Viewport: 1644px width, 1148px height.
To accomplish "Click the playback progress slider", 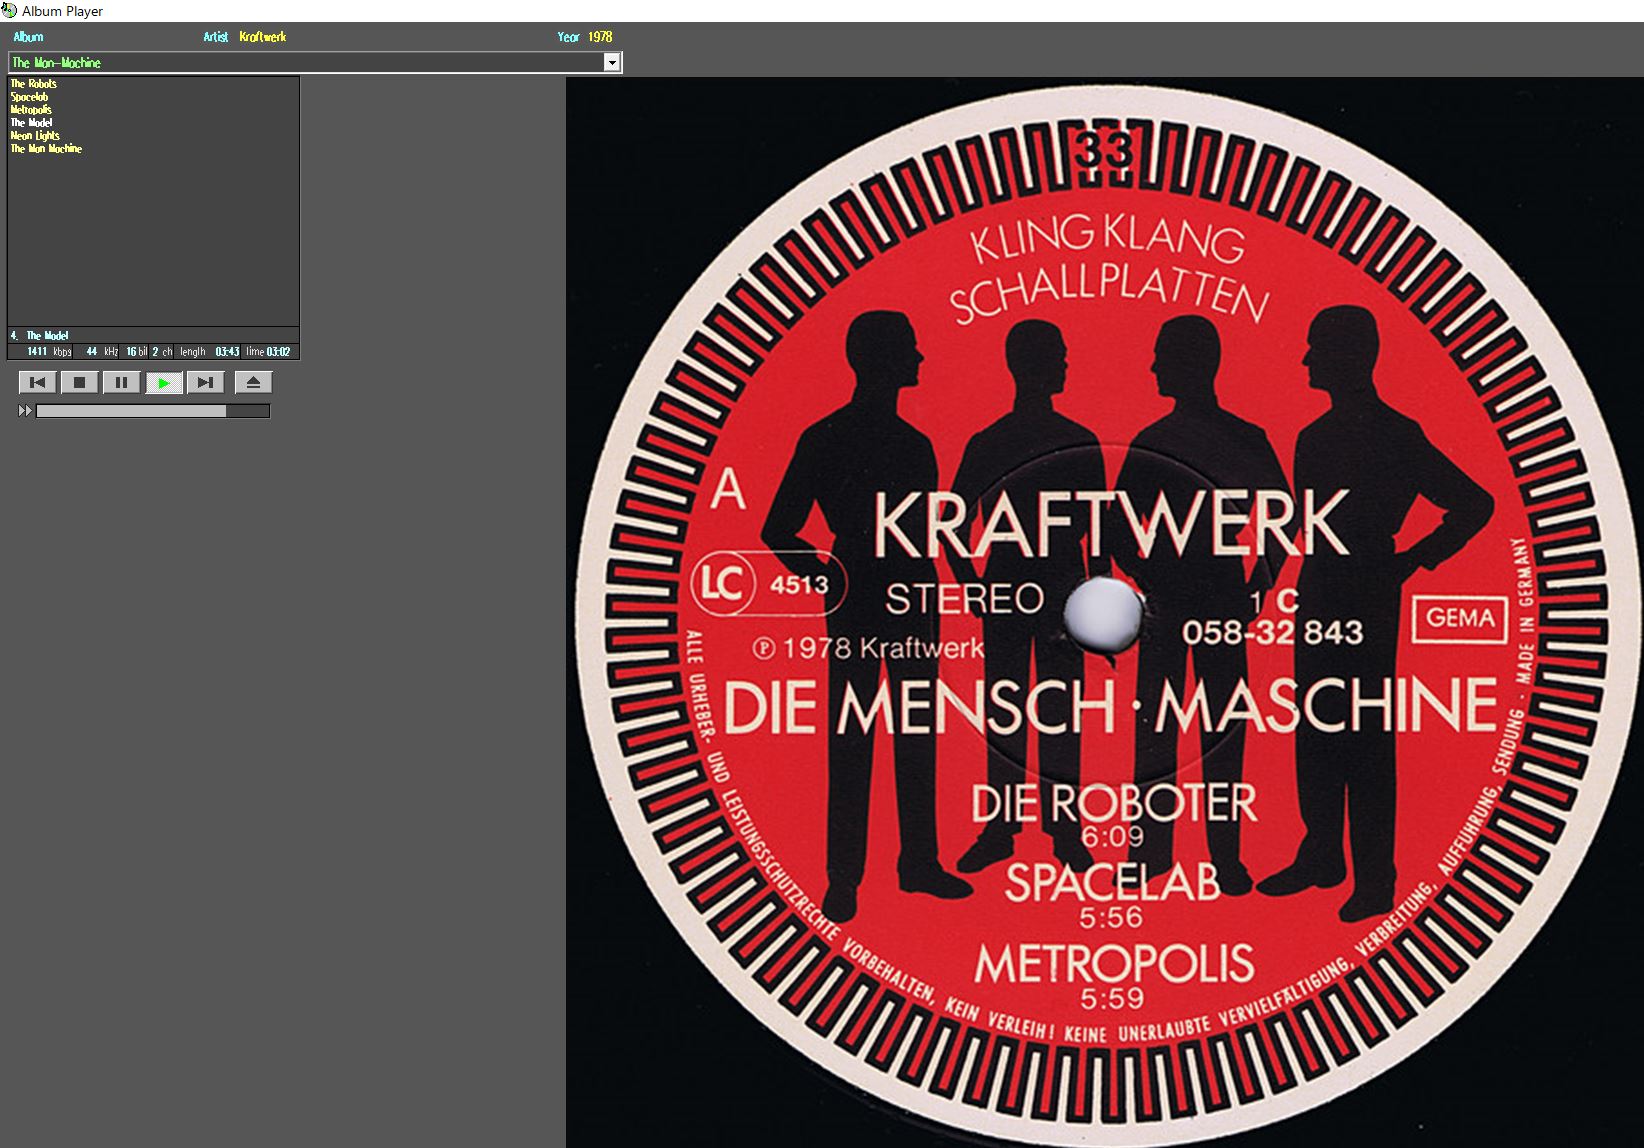I will tap(152, 411).
